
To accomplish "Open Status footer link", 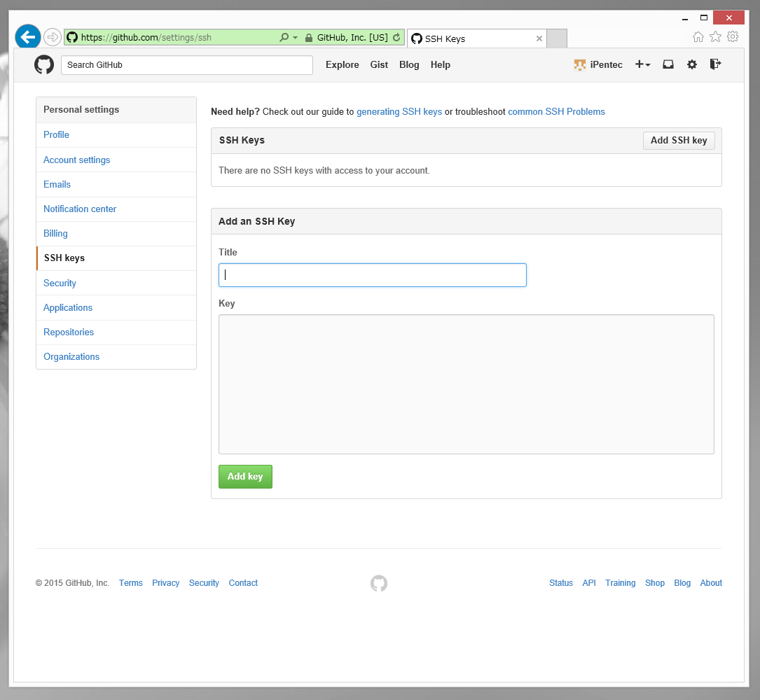I will pyautogui.click(x=561, y=583).
